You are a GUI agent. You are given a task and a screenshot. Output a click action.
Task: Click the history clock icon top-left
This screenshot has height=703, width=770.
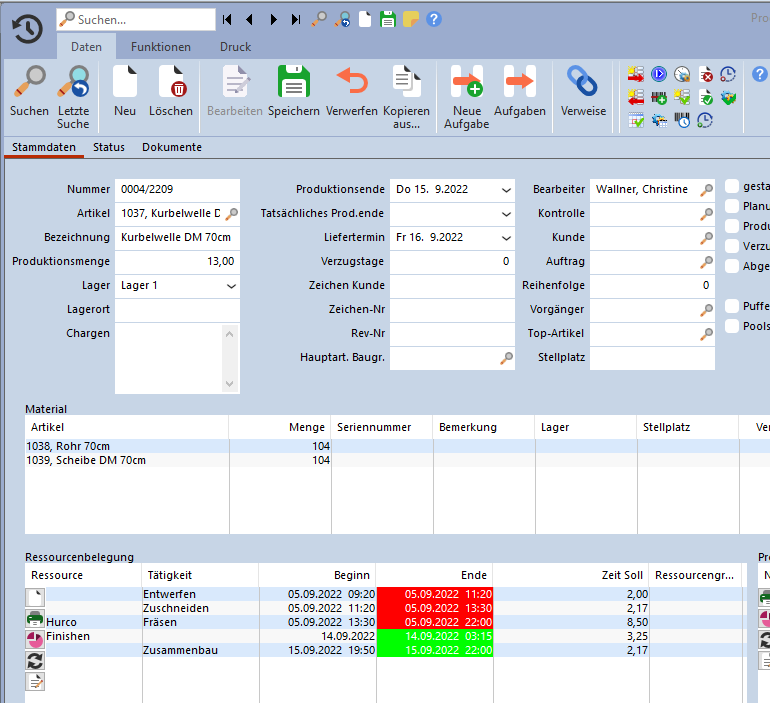click(x=27, y=29)
